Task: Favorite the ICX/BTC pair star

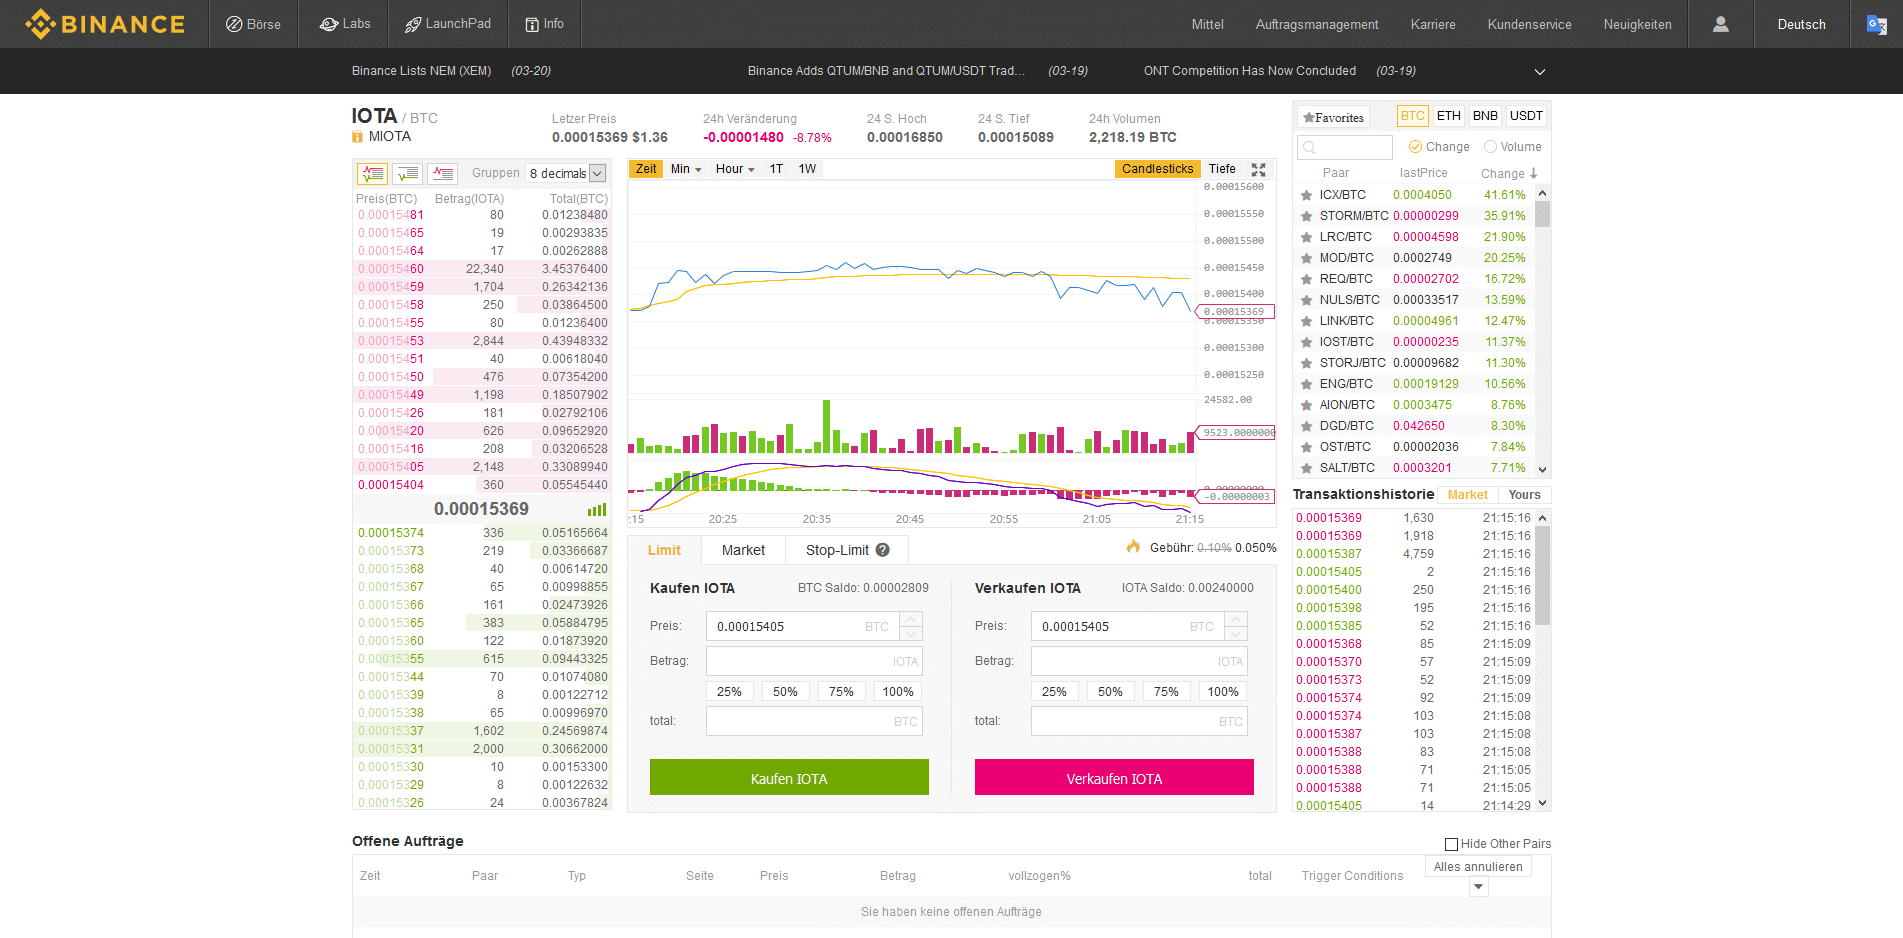Action: [x=1306, y=194]
